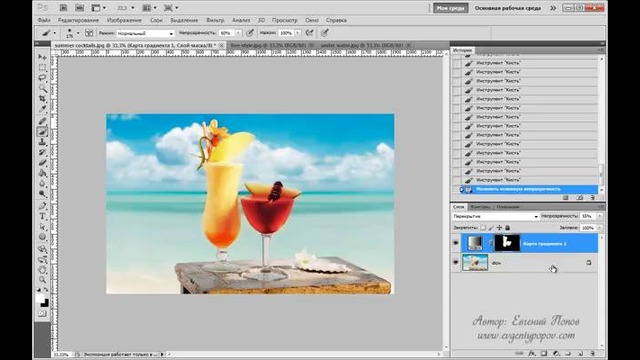Switch to the Операции panel tab

pos(508,207)
